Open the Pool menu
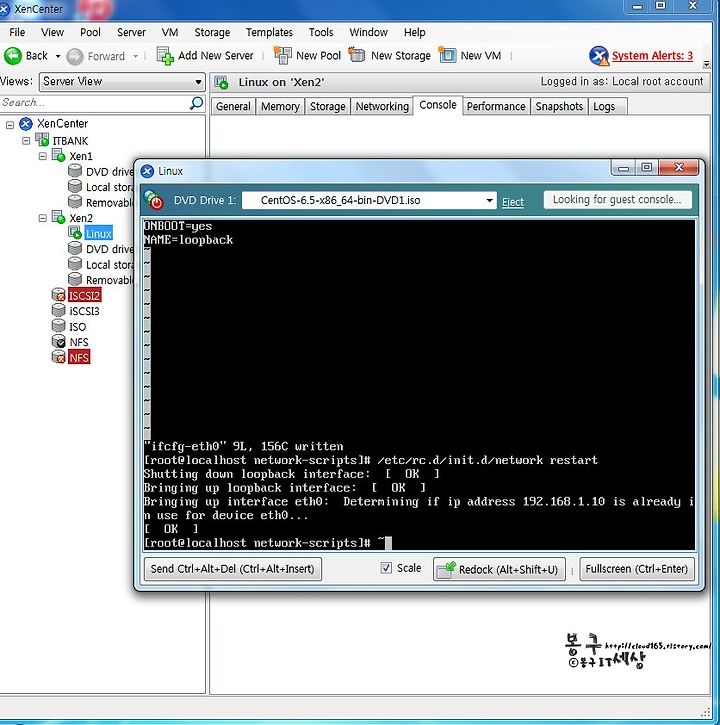The image size is (720, 725). [x=90, y=32]
